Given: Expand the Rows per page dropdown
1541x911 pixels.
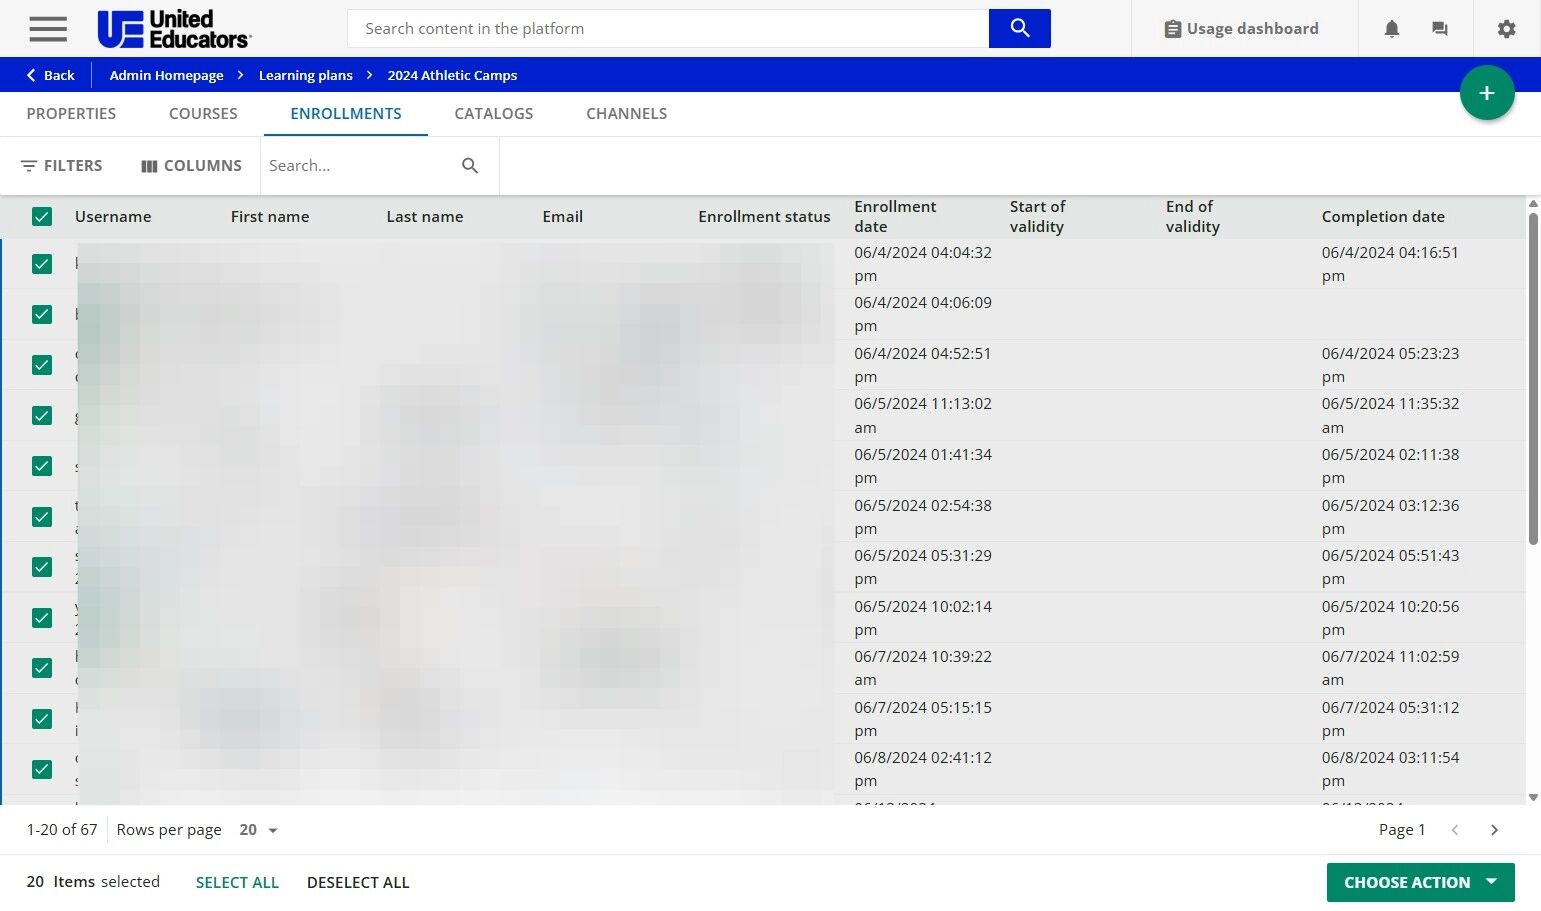Looking at the screenshot, I should (x=259, y=830).
